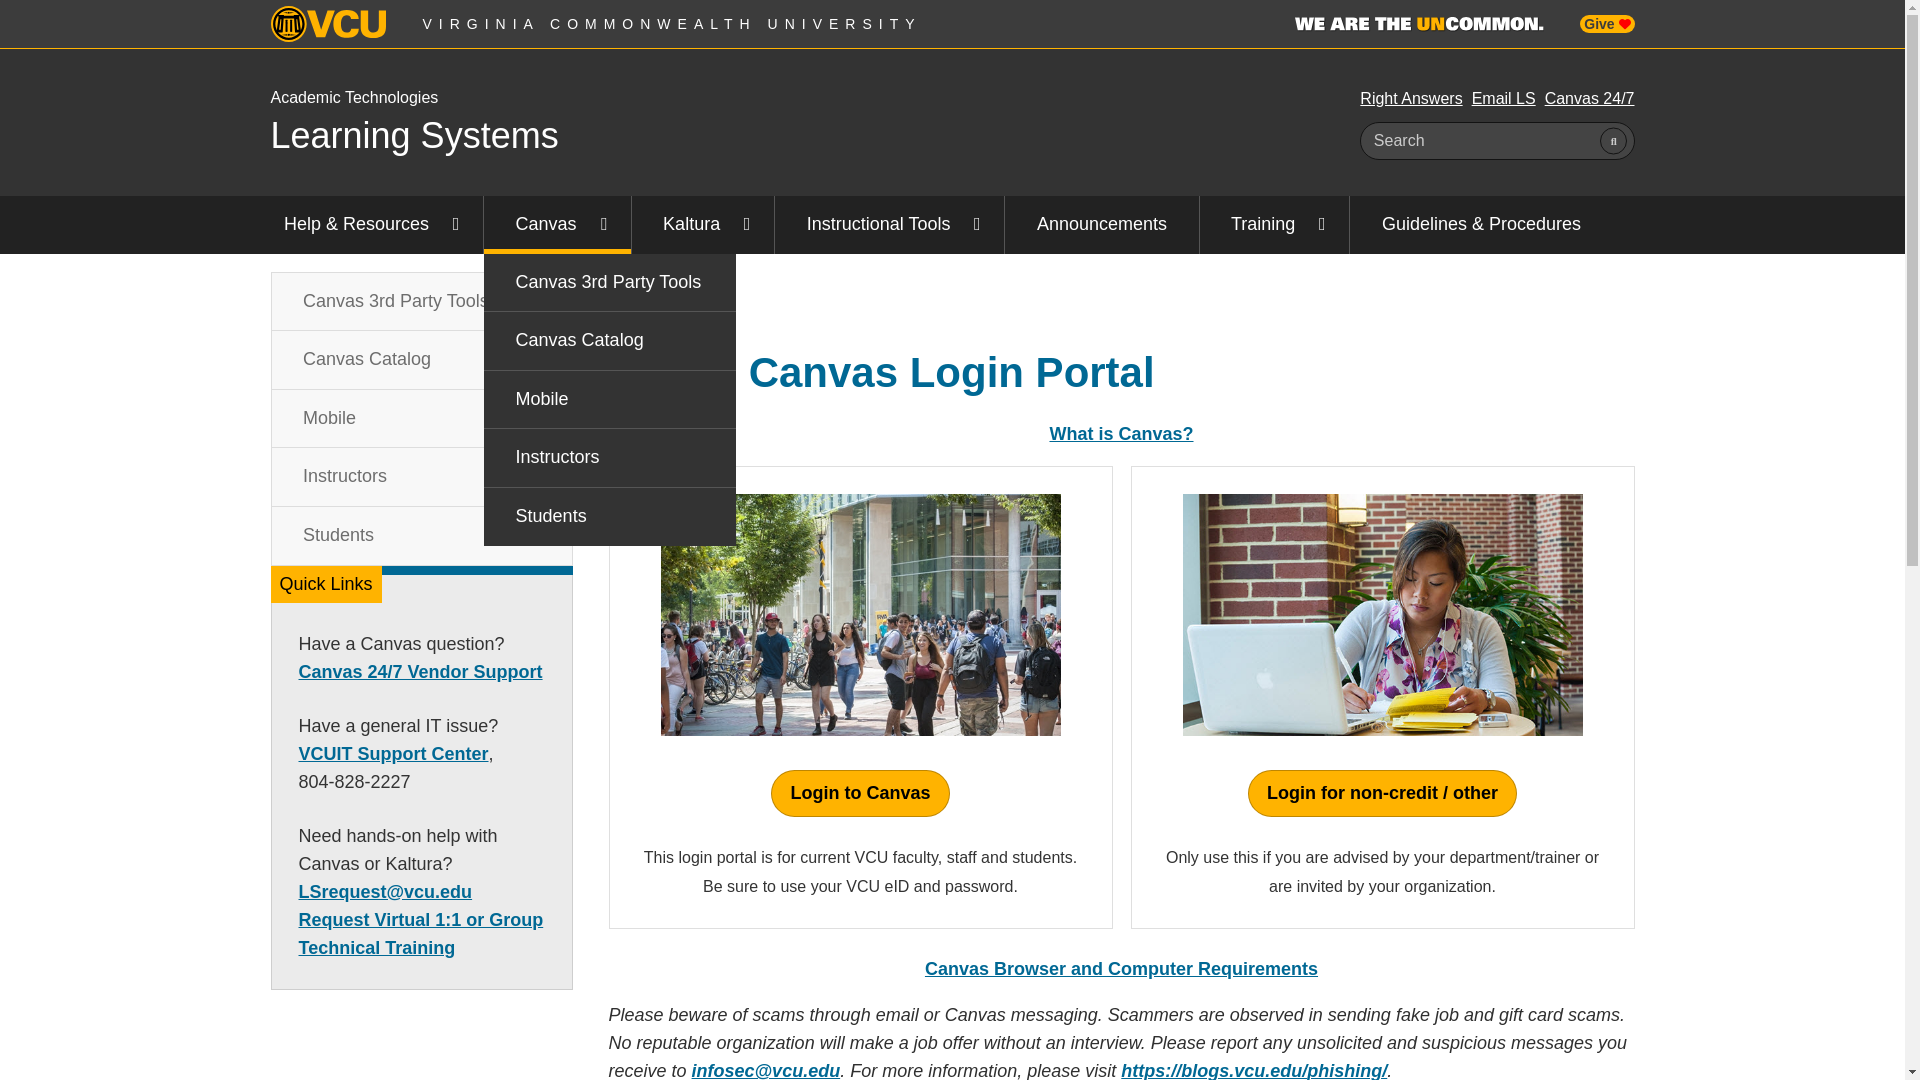Viewport: 1920px width, 1080px height.
Task: Open the Canvas 24/7 header link
Action: point(1589,99)
